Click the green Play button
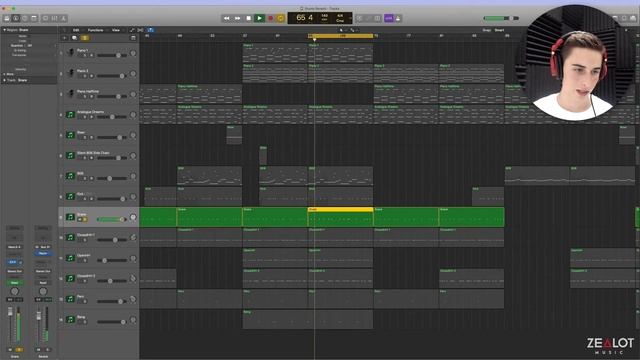640x360 pixels. [x=259, y=18]
